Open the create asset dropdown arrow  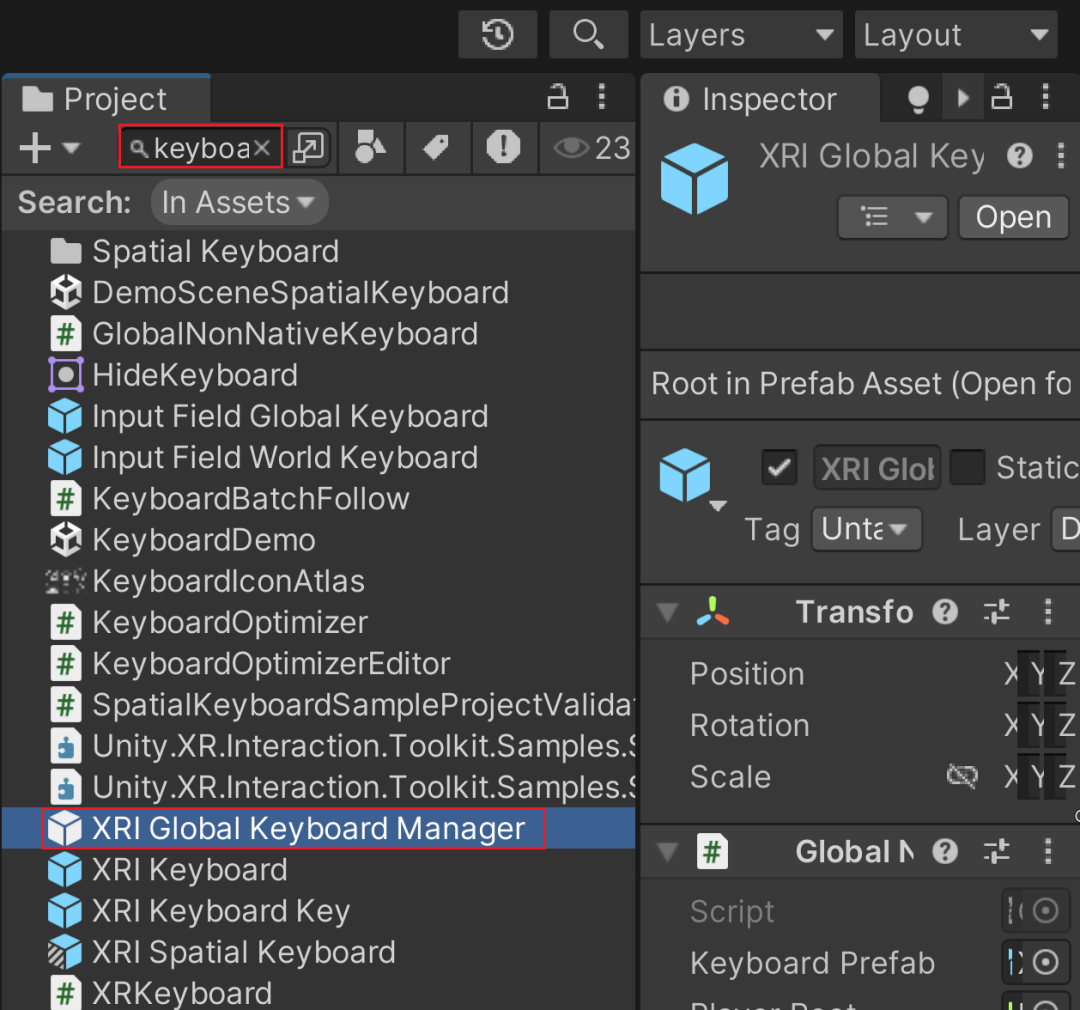pos(71,148)
